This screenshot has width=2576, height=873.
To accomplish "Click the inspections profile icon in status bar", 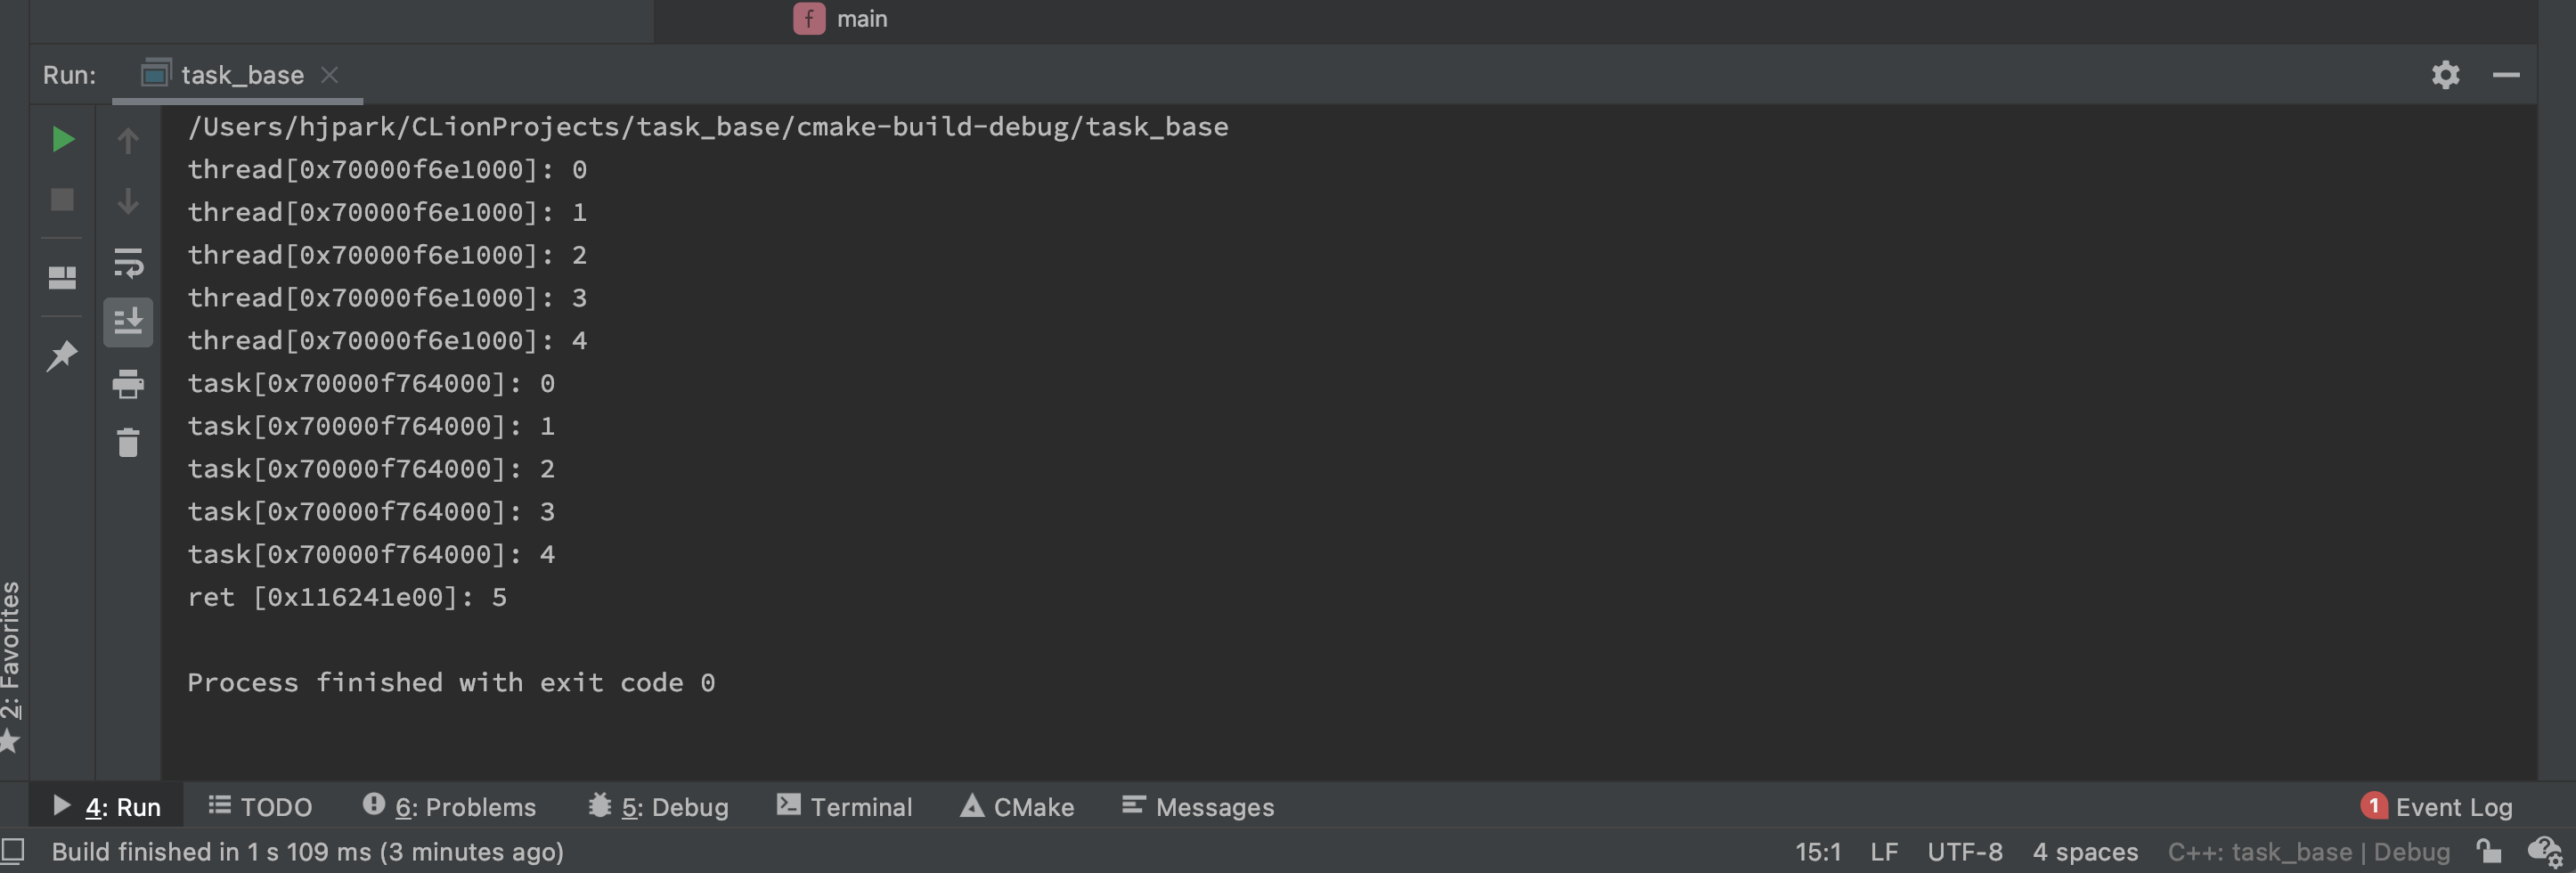I will (x=2544, y=852).
